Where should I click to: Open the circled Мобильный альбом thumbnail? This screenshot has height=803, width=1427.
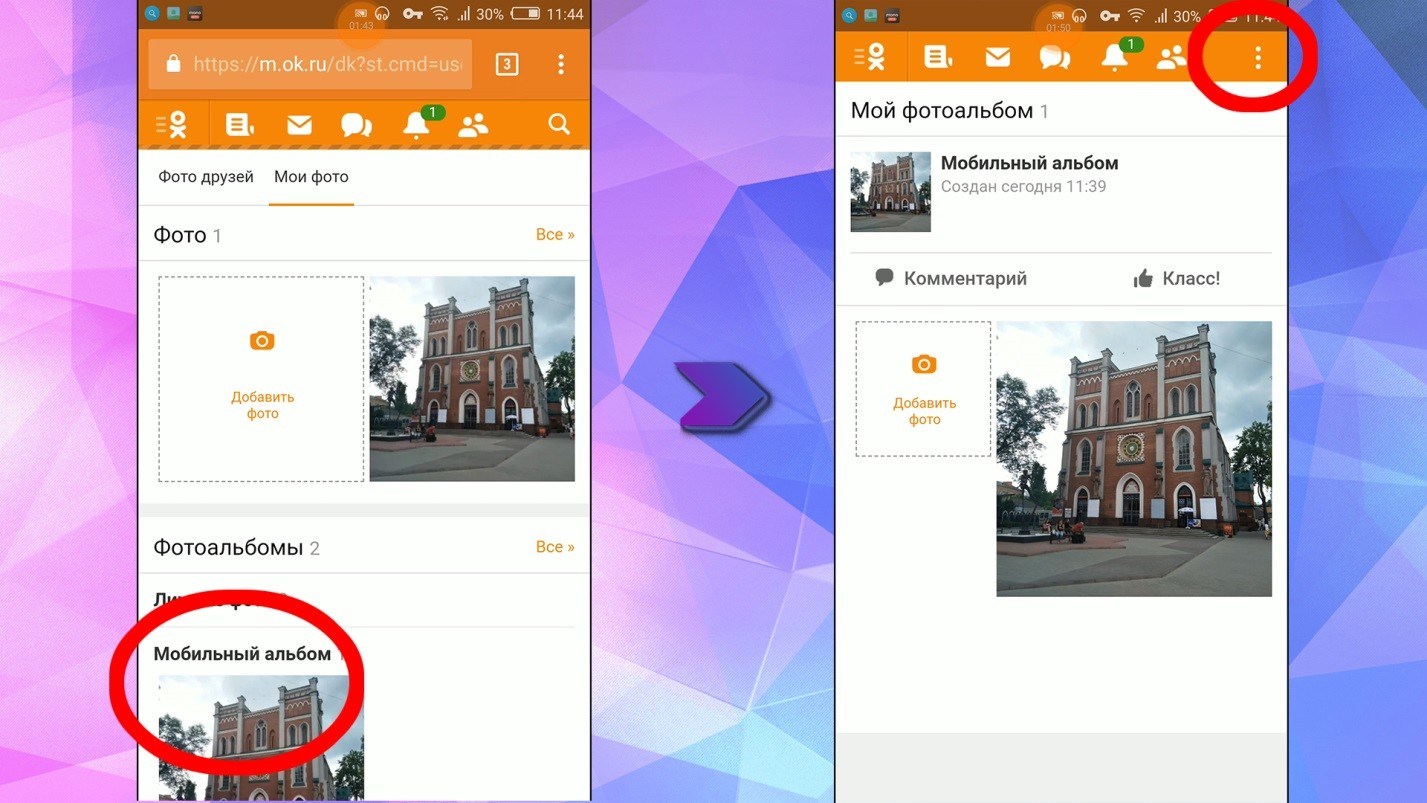260,735
